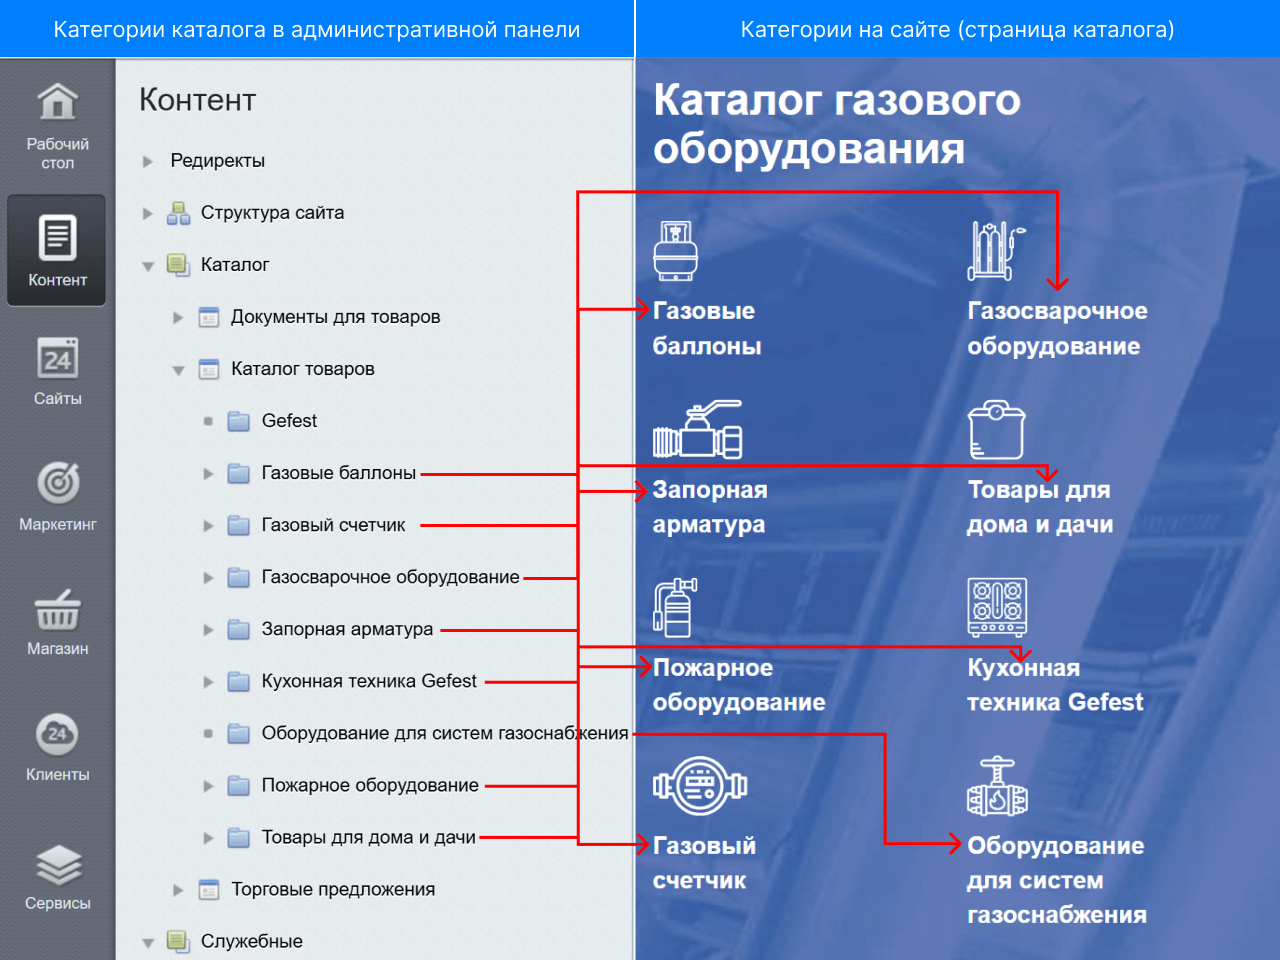Click the Gefest kitchen stove icon

coord(997,608)
